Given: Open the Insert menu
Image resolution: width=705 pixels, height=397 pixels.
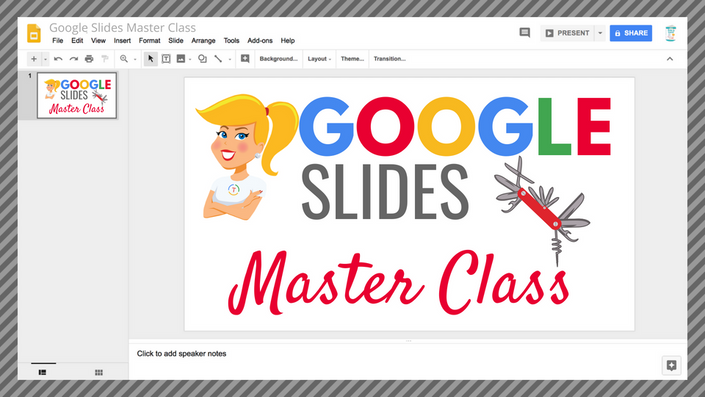Looking at the screenshot, I should pos(122,40).
